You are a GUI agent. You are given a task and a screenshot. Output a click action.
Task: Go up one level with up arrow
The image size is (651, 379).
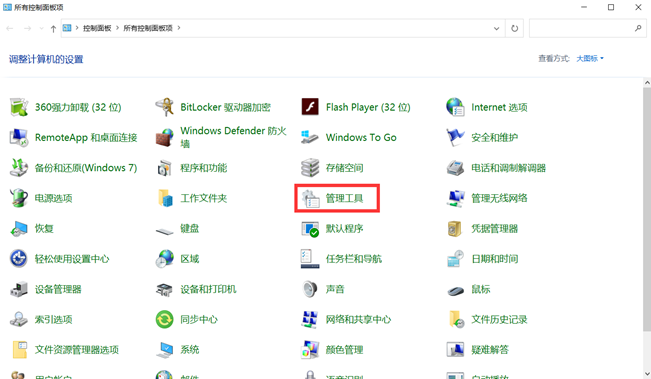53,28
